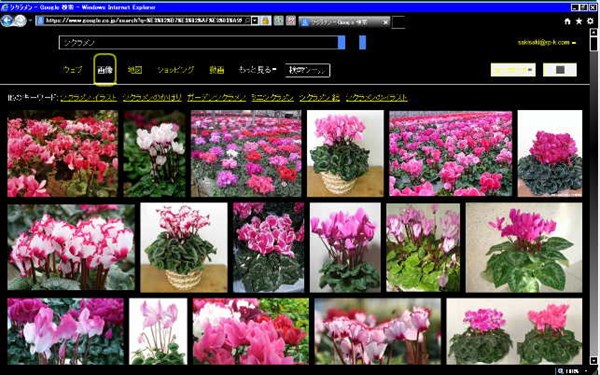Open the yellow SafeSearch dropdown
The width and height of the screenshot is (600, 375).
(513, 70)
